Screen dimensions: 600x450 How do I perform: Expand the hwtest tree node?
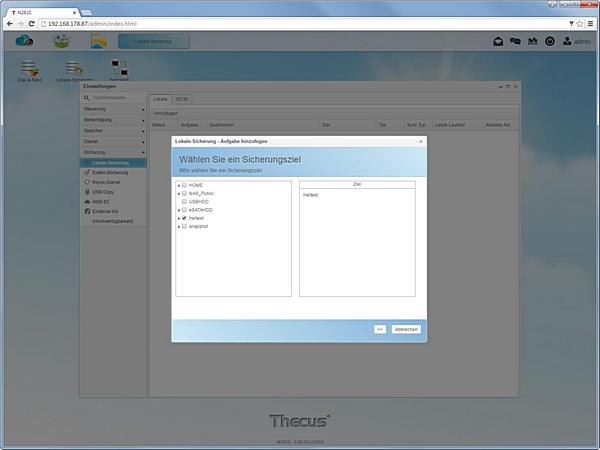click(x=179, y=218)
